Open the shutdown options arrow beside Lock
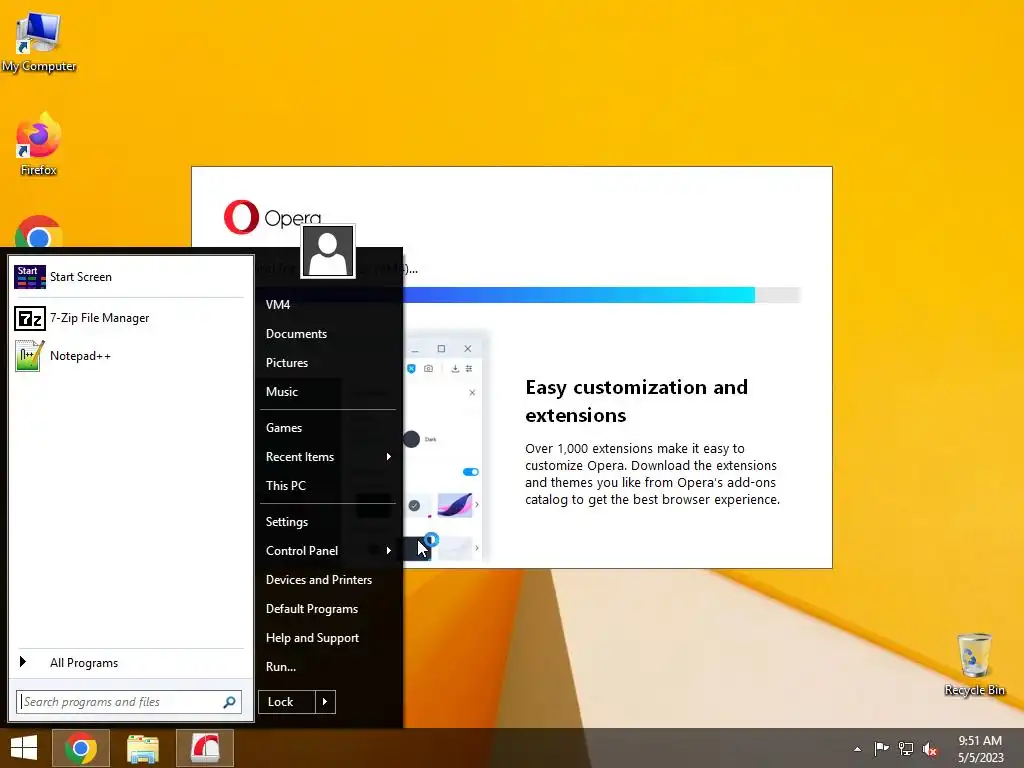The height and width of the screenshot is (768, 1024). click(325, 702)
